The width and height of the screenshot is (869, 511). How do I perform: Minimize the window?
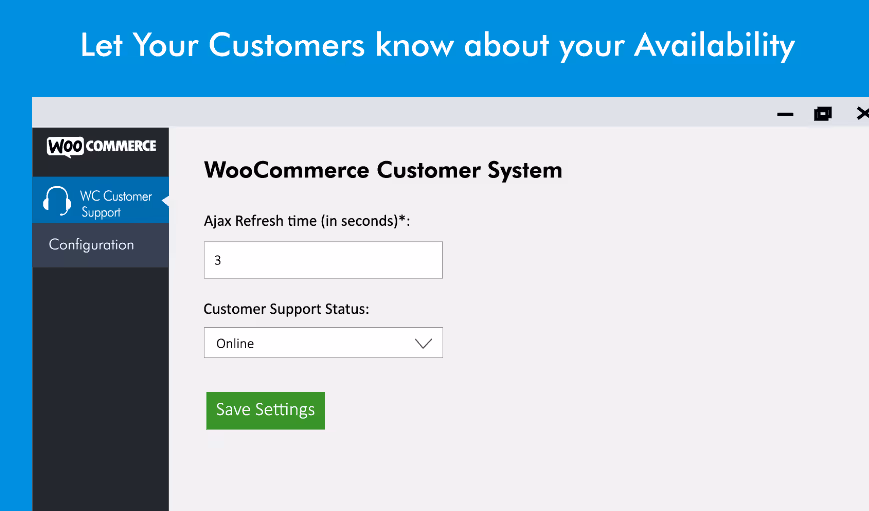[785, 114]
